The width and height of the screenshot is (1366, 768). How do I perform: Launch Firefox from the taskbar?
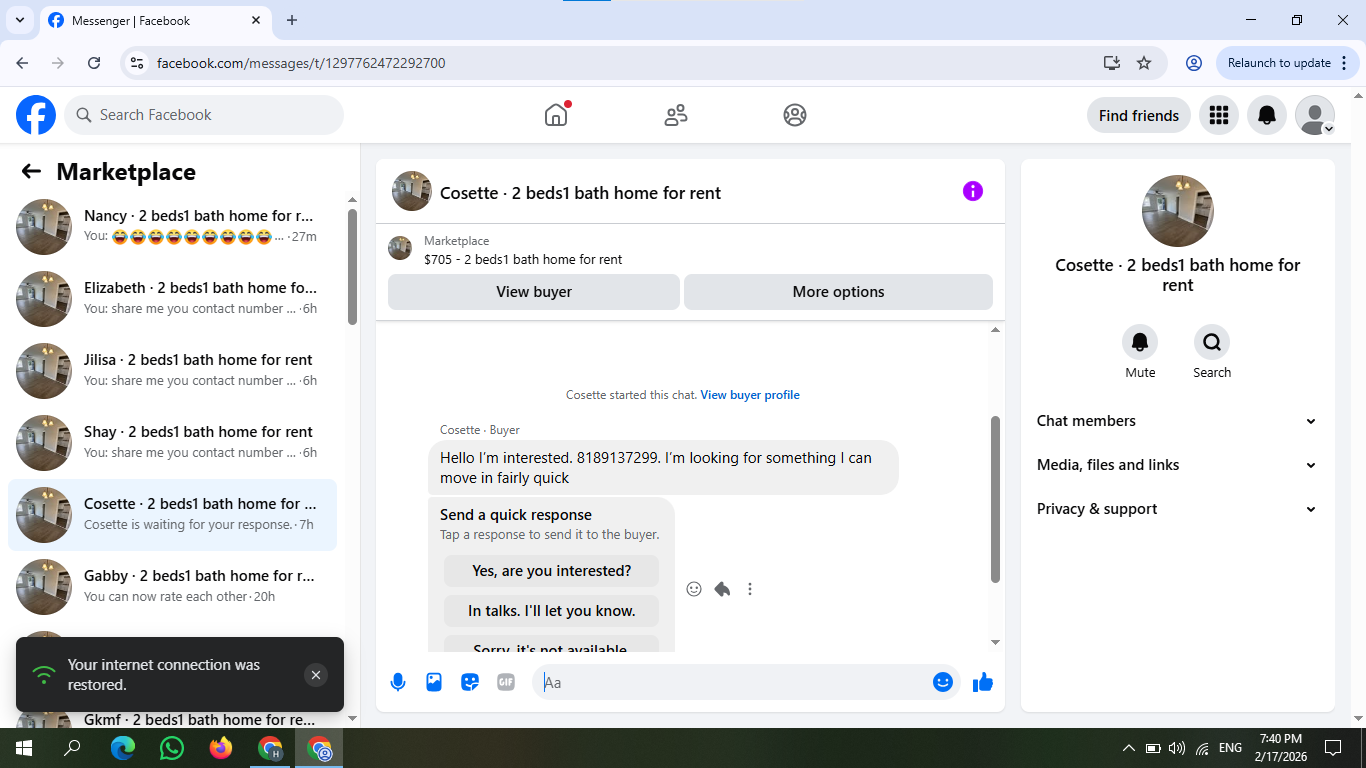[x=221, y=748]
